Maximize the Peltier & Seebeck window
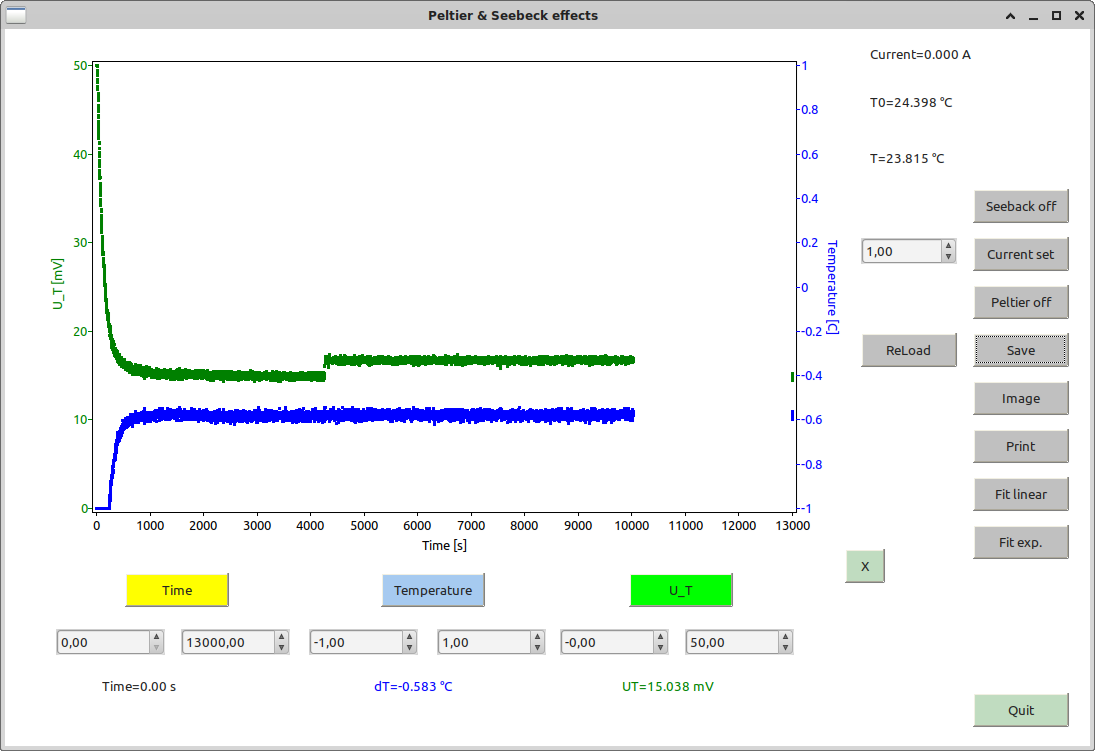1095x751 pixels. coord(1056,15)
